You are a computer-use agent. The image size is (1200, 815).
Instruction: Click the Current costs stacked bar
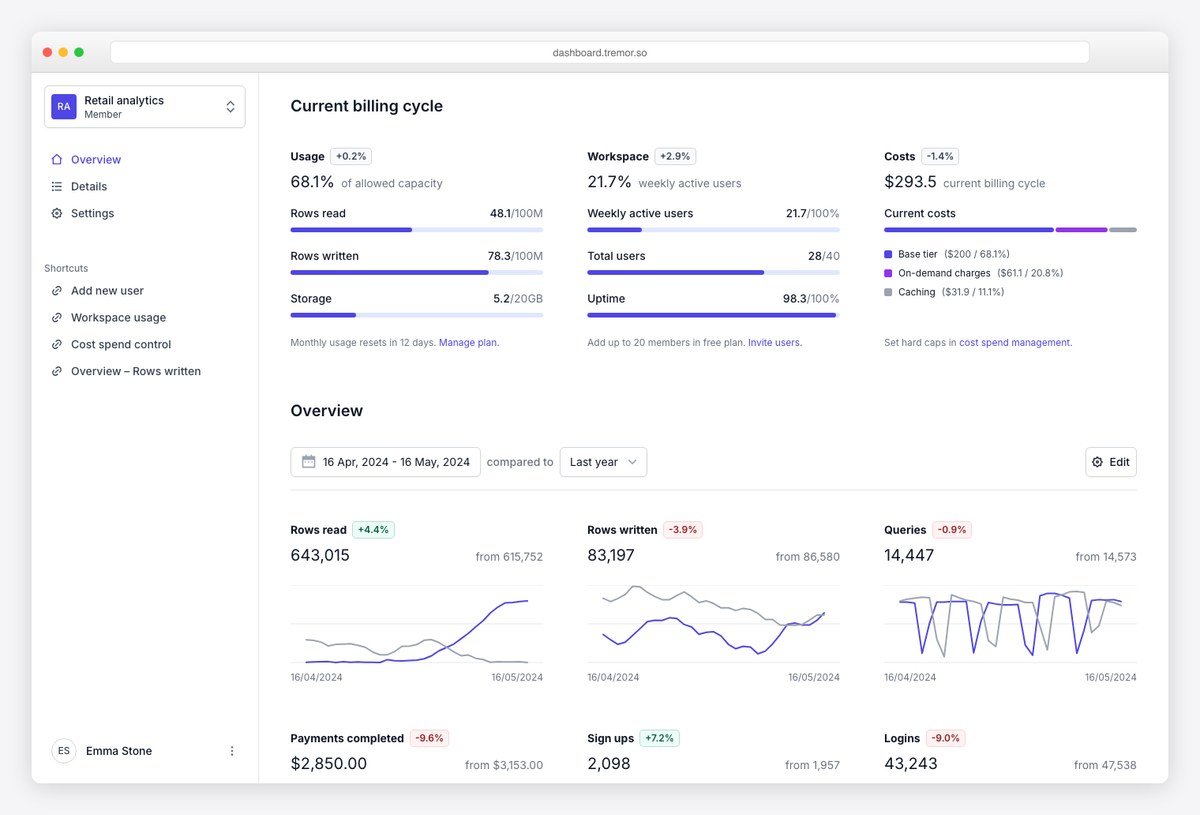tap(1010, 230)
